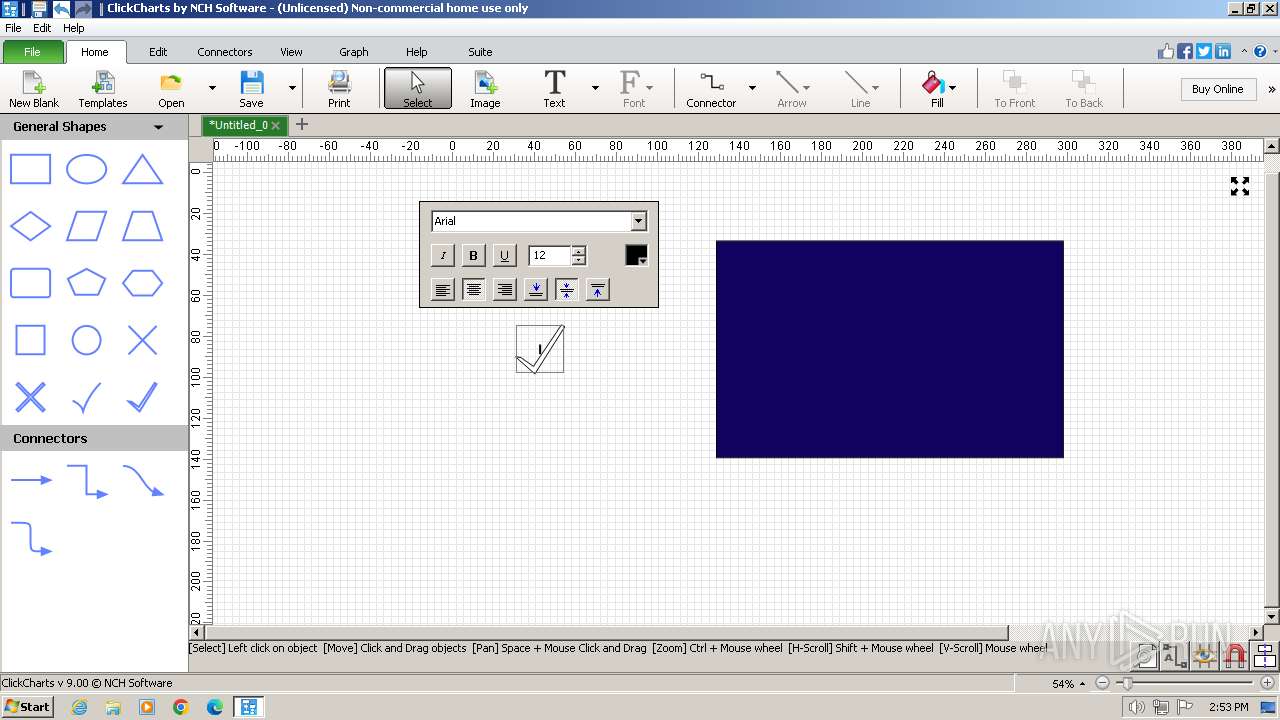Open the Windows Start menu
The image size is (1280, 720).
point(27,707)
